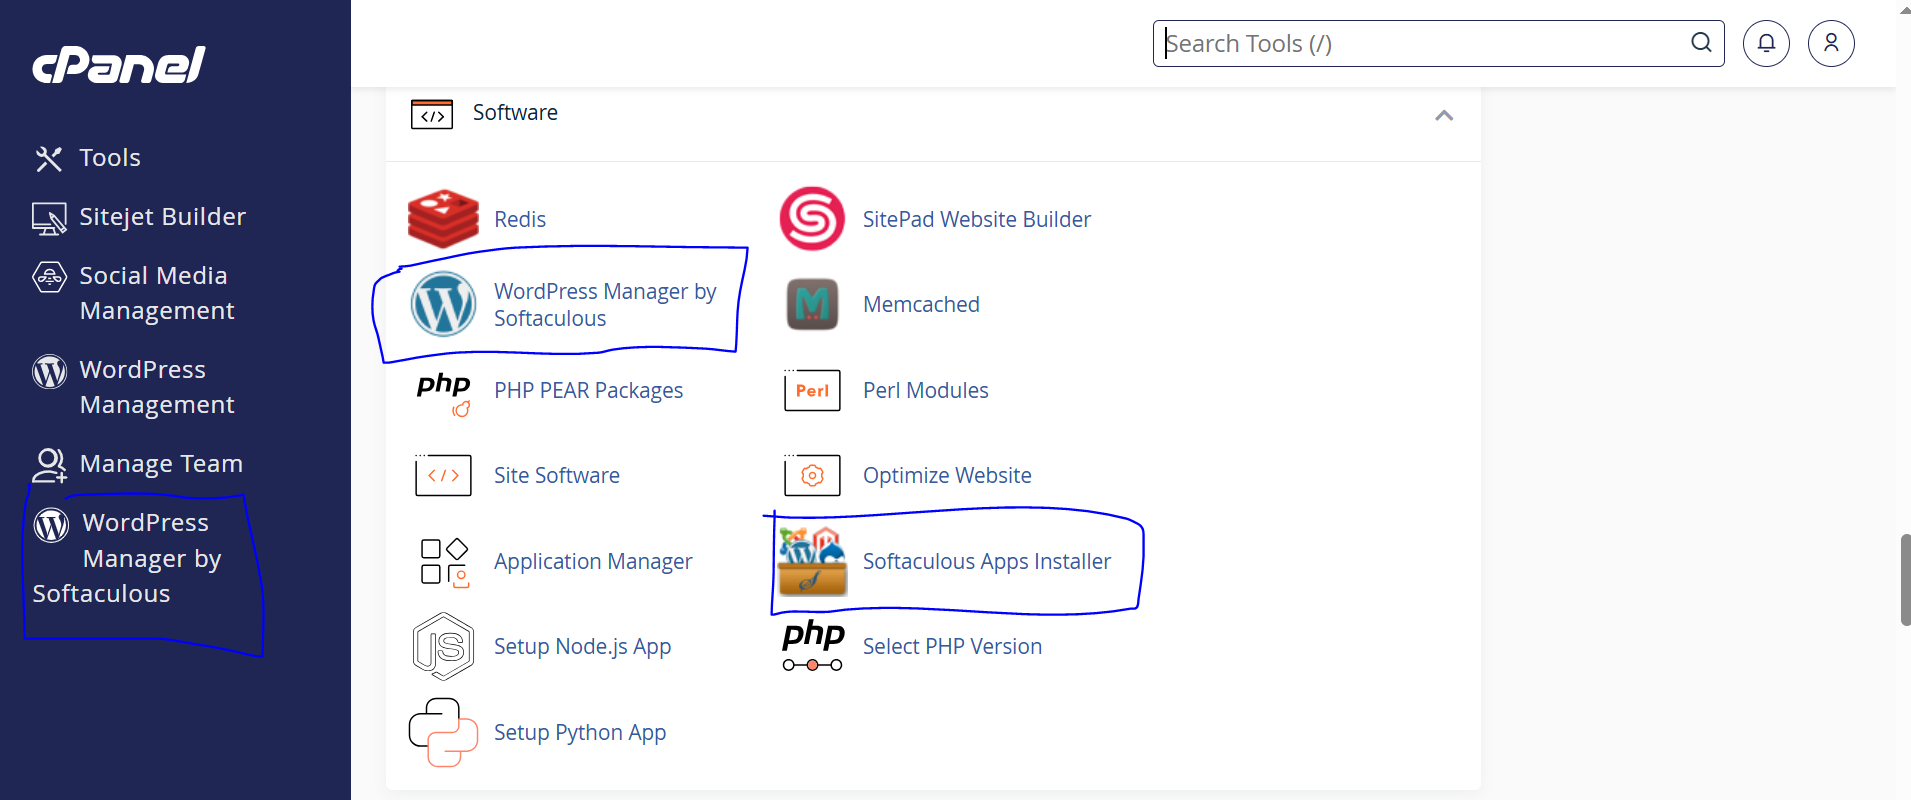Click the Redis icon
Image resolution: width=1911 pixels, height=800 pixels.
pyautogui.click(x=443, y=219)
